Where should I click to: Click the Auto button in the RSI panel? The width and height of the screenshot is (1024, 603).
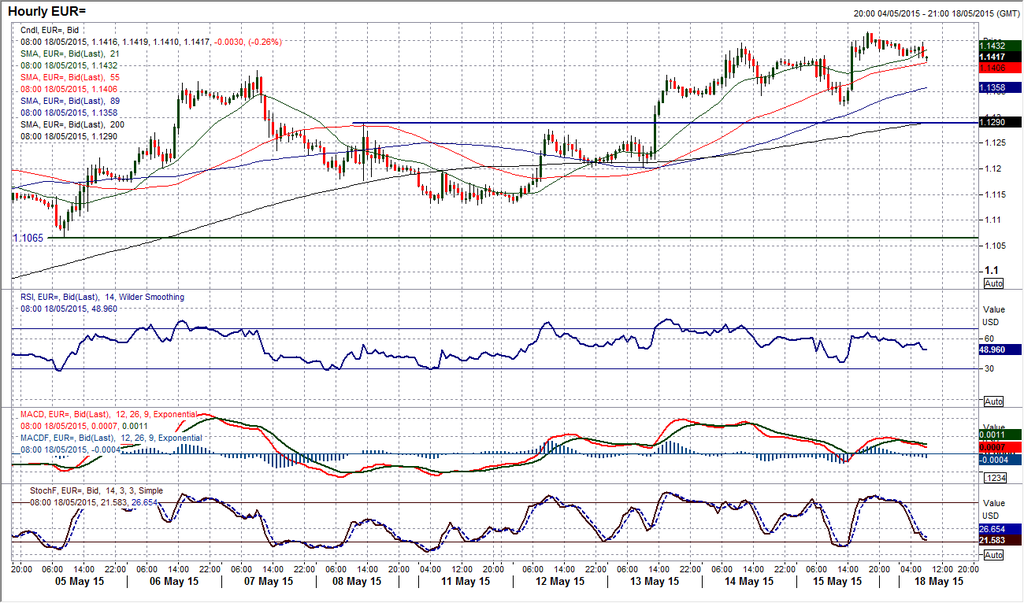993,401
